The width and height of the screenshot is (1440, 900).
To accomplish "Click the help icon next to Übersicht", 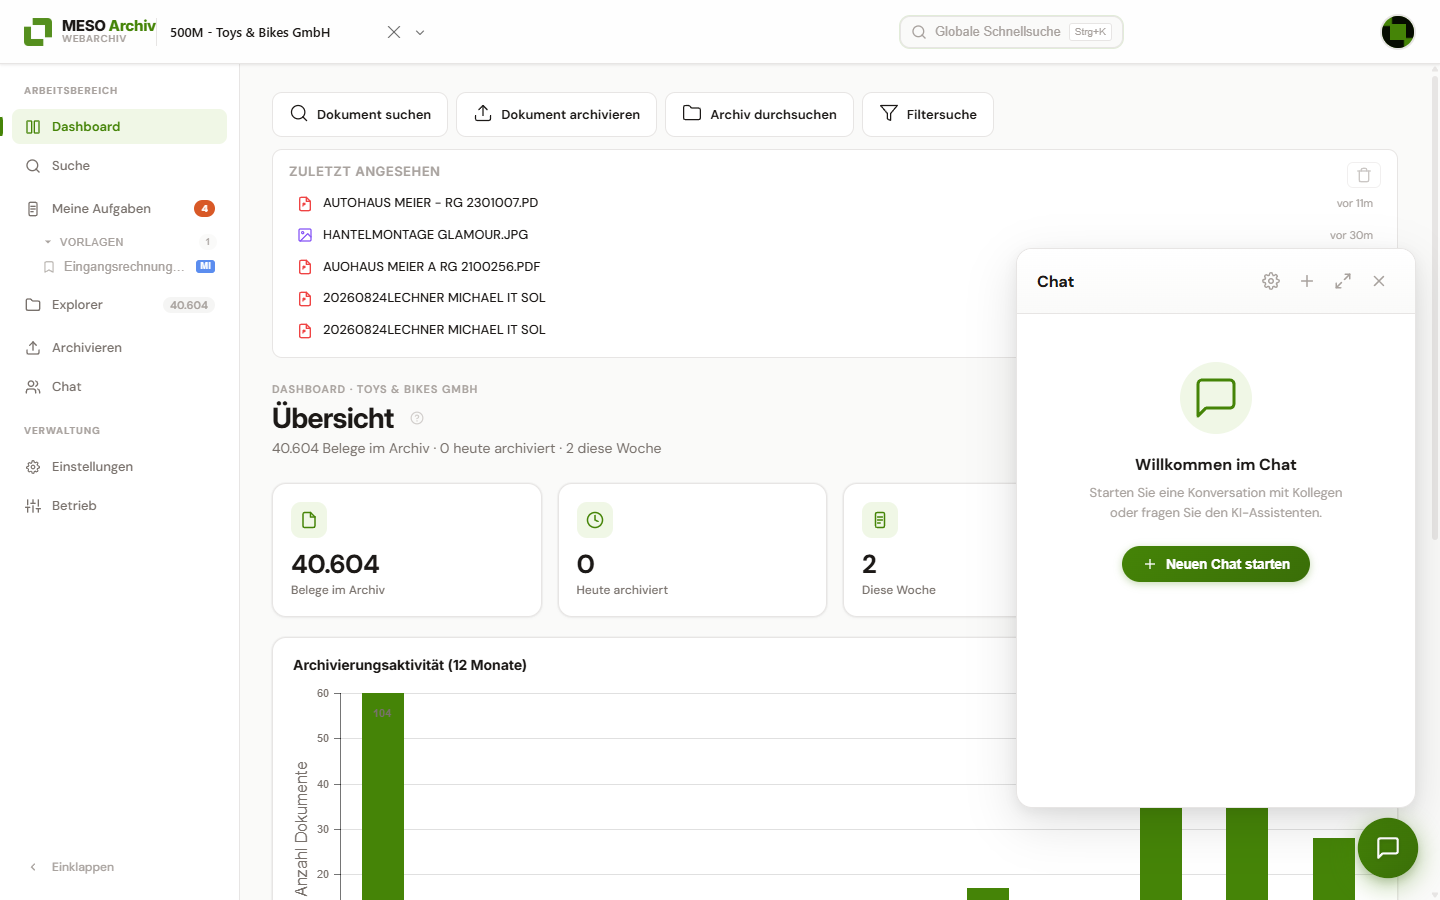I will [417, 418].
